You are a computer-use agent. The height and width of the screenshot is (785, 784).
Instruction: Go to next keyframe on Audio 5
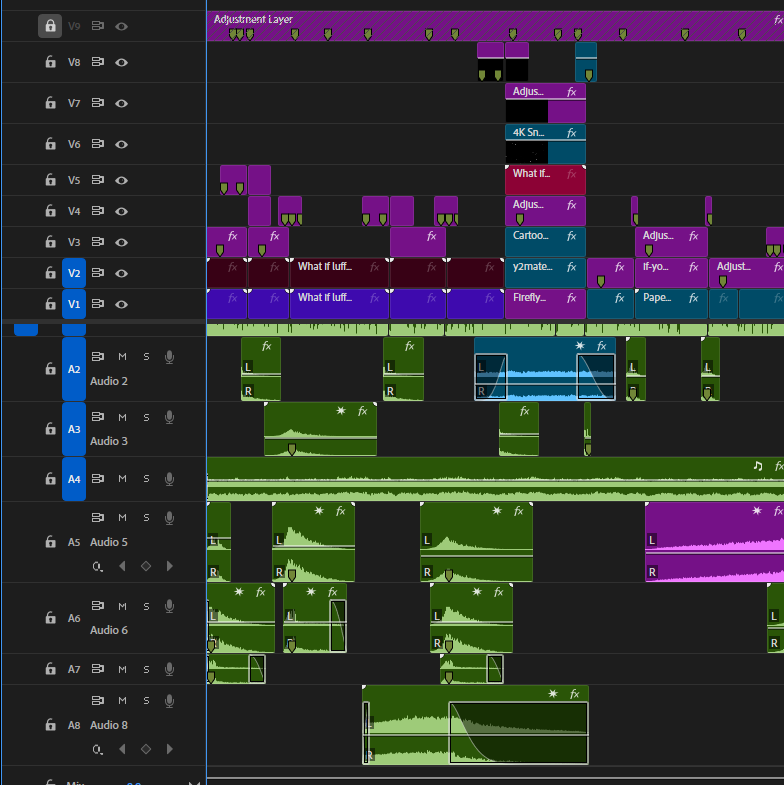coord(170,566)
